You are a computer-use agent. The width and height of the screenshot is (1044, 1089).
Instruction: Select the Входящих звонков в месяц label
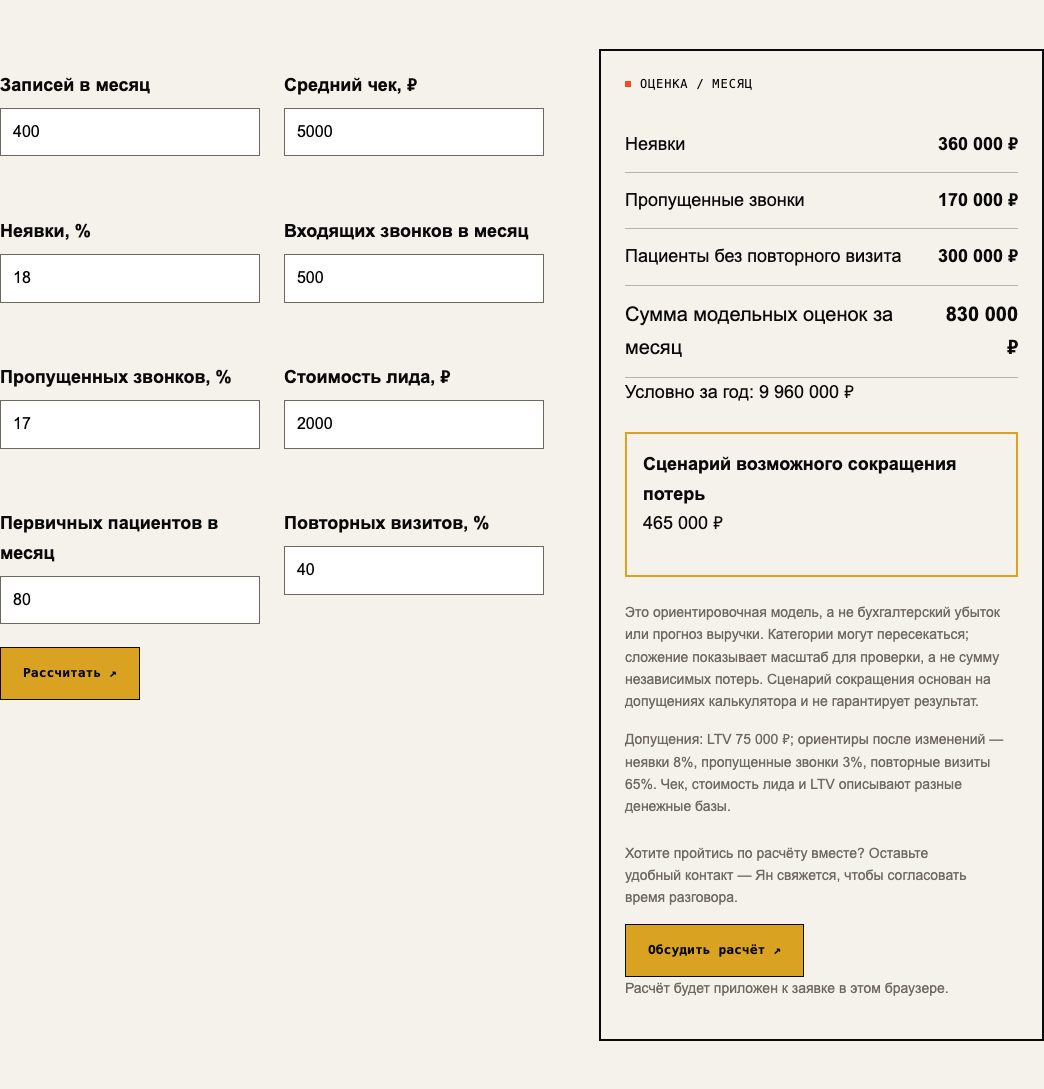(406, 231)
